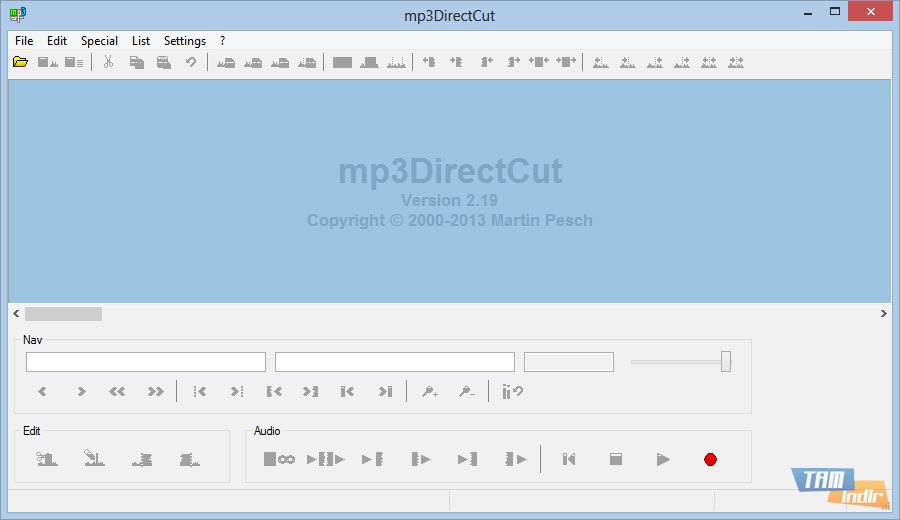Open the Settings menu
This screenshot has width=900, height=520.
(x=185, y=41)
